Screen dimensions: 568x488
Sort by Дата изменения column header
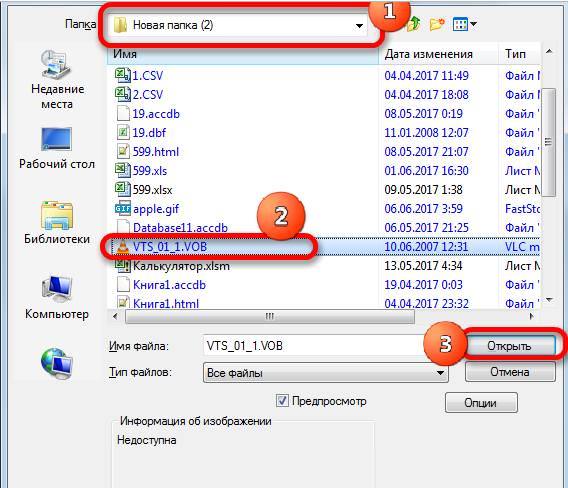point(438,54)
